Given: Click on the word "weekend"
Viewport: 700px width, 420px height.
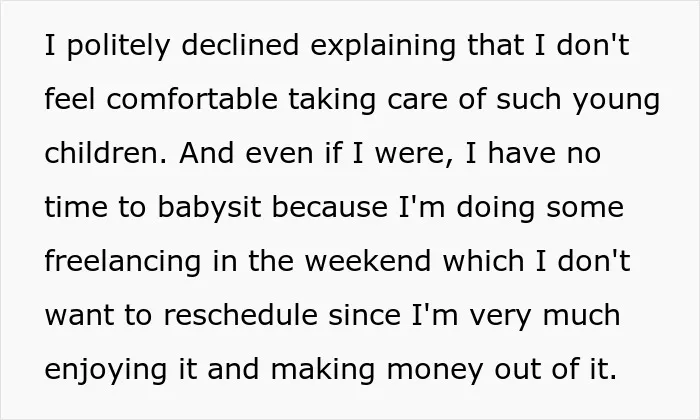Looking at the screenshot, I should 368,261.
